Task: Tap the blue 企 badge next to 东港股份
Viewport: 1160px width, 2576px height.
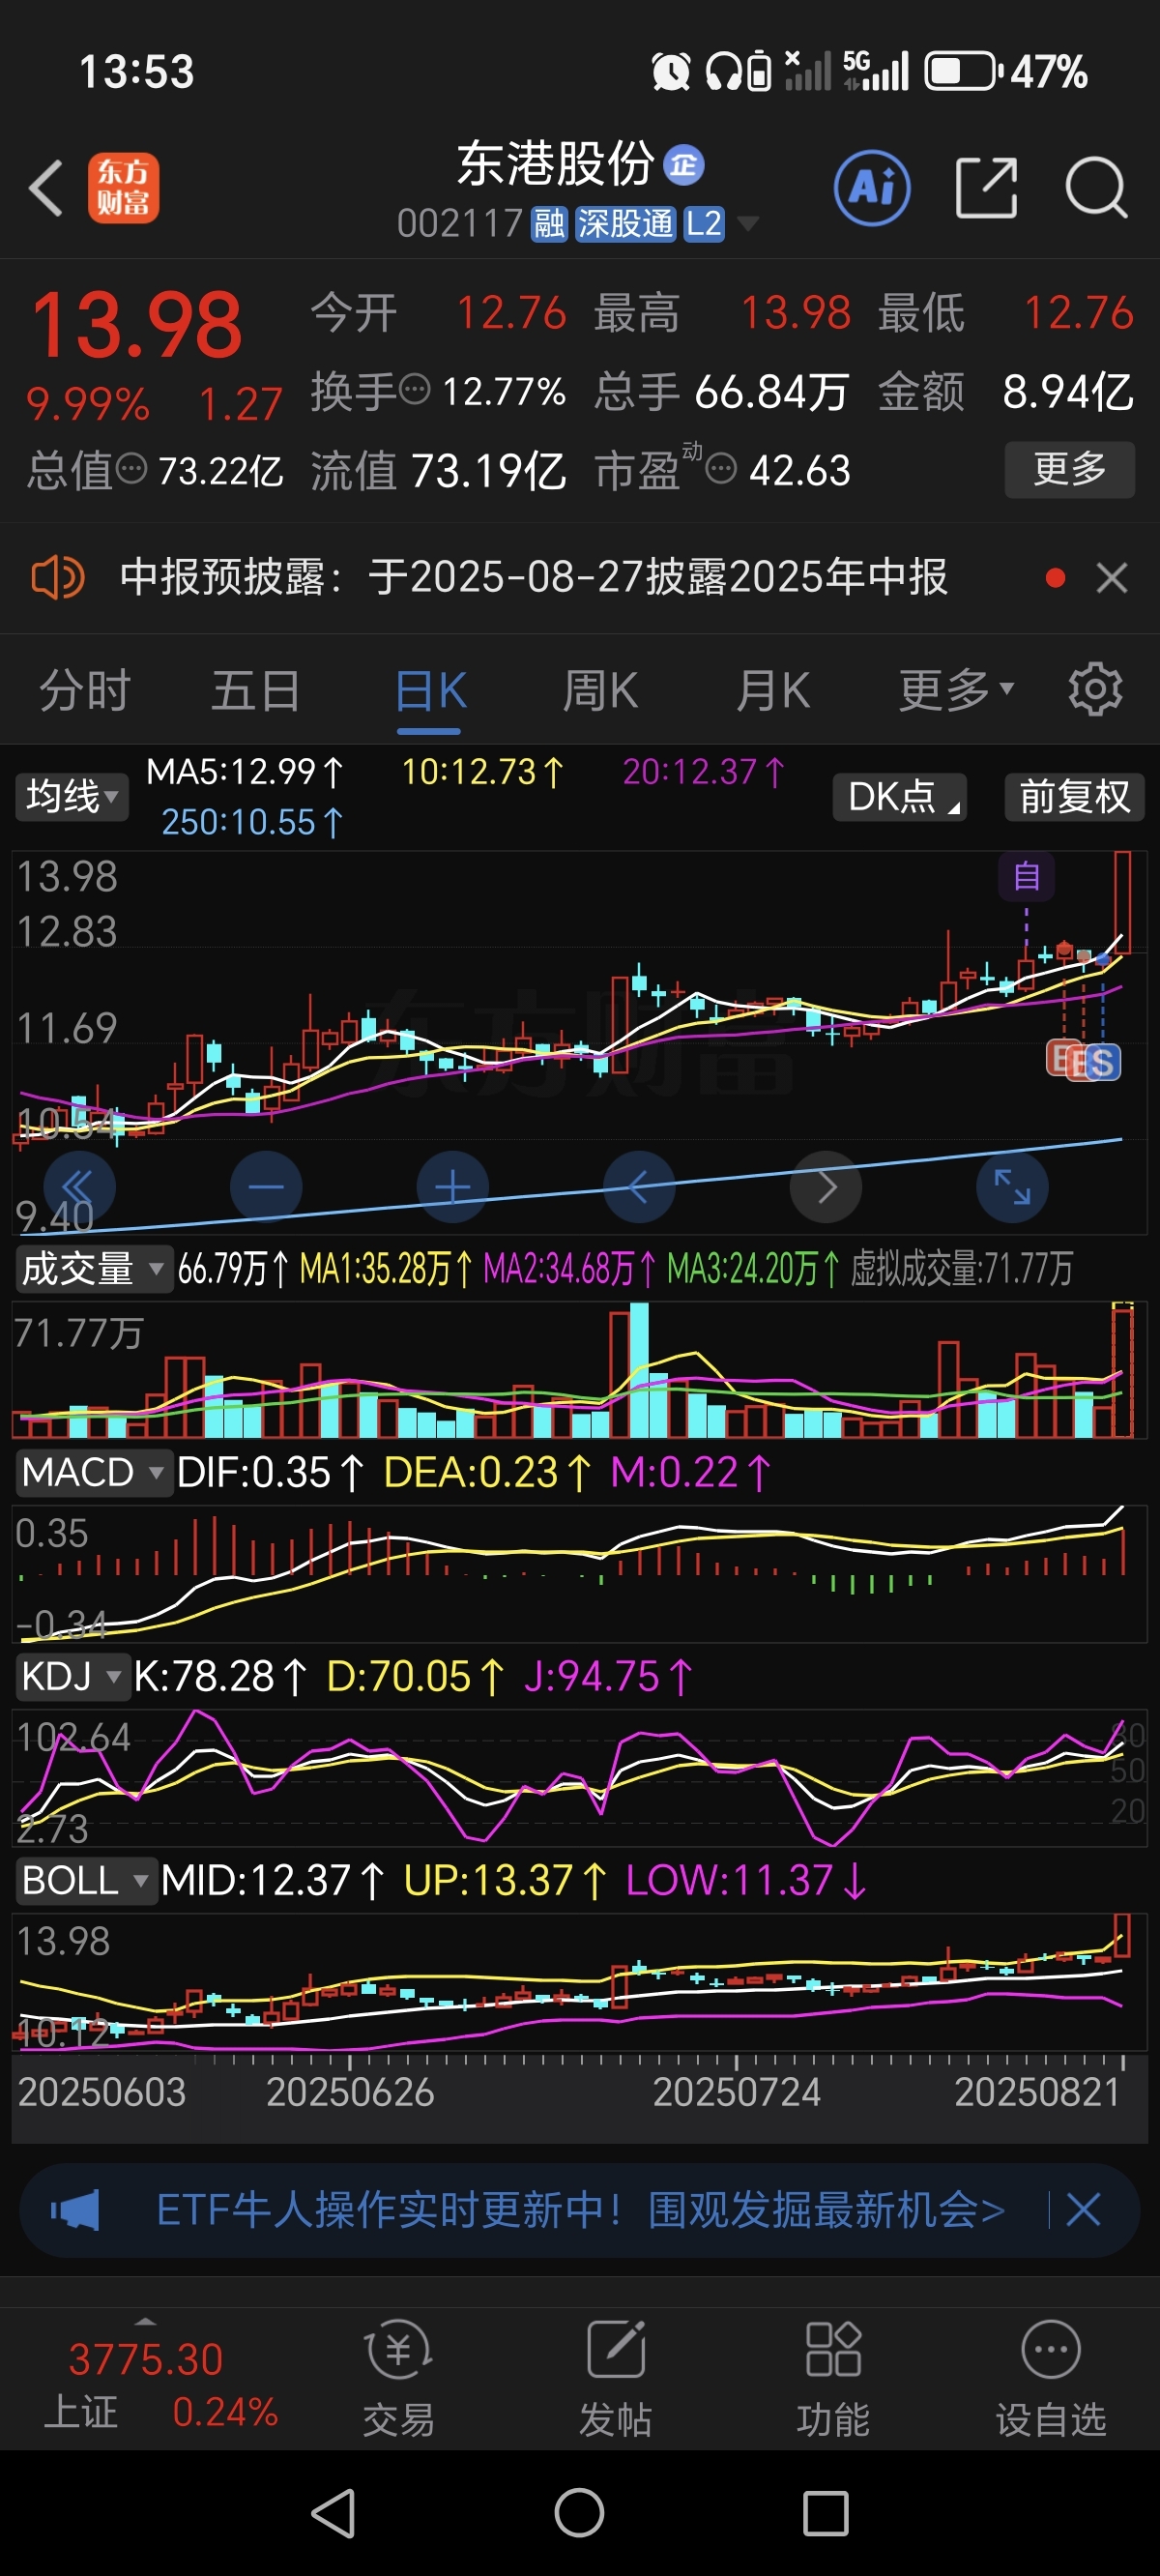Action: (x=685, y=165)
